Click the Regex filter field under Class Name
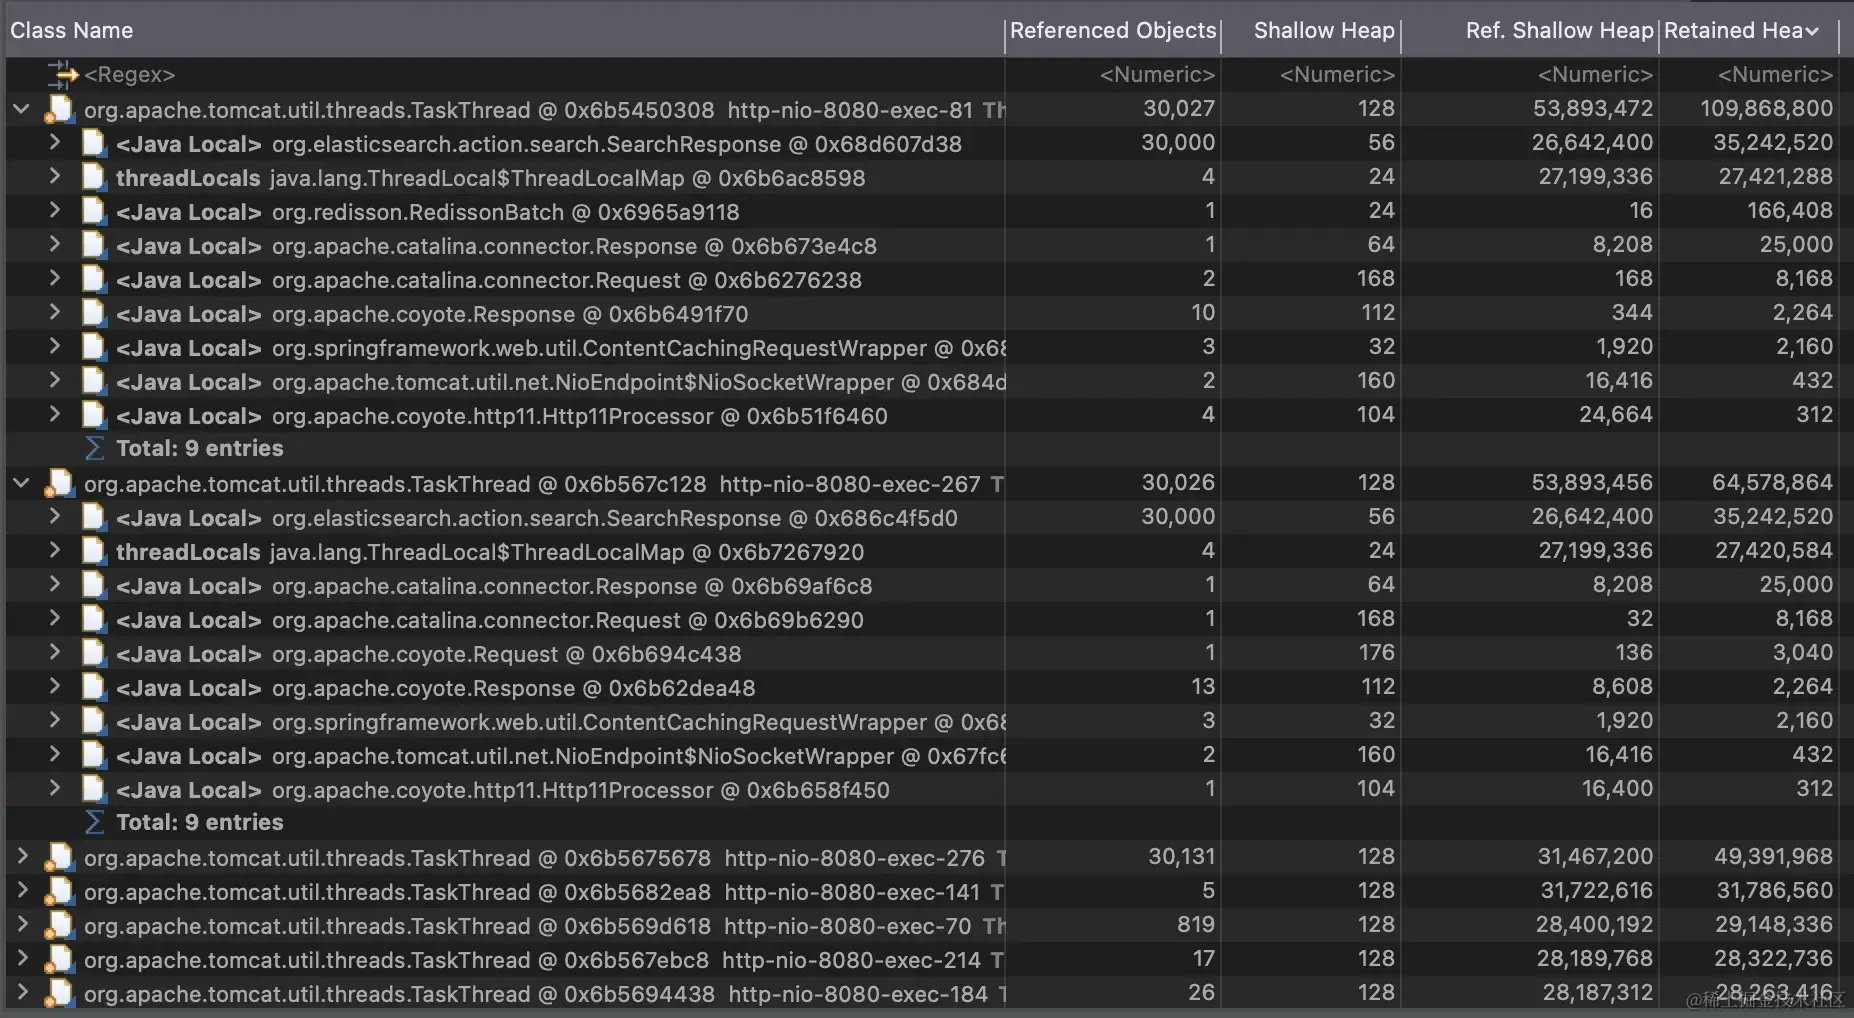Screen dimensions: 1854x1018 (x=130, y=75)
